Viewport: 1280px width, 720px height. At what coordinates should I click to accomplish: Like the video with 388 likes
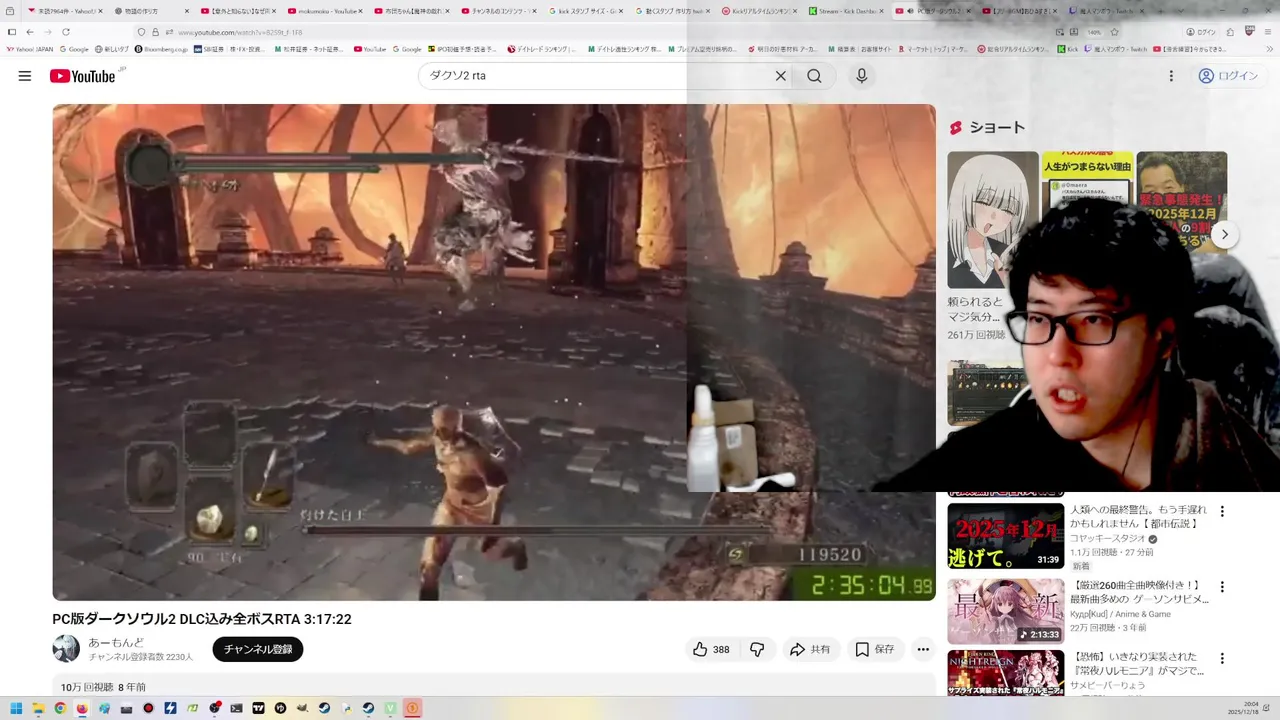pyautogui.click(x=711, y=650)
